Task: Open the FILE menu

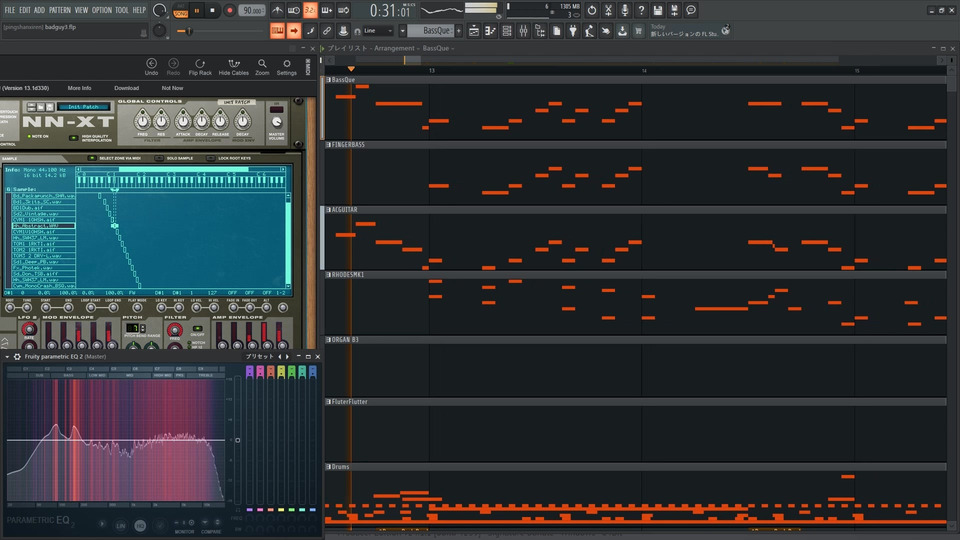Action: (x=9, y=10)
